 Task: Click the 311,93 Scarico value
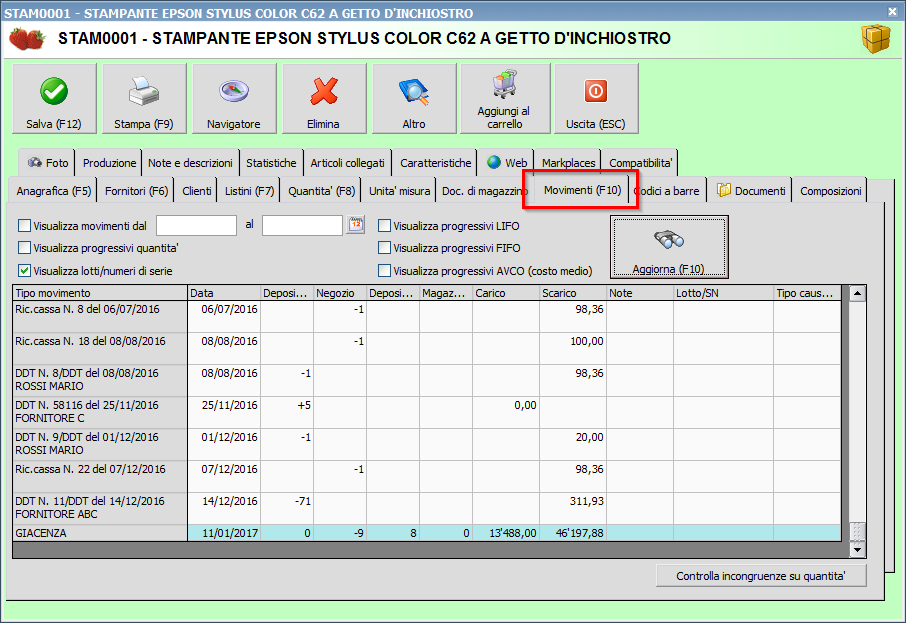tap(586, 501)
